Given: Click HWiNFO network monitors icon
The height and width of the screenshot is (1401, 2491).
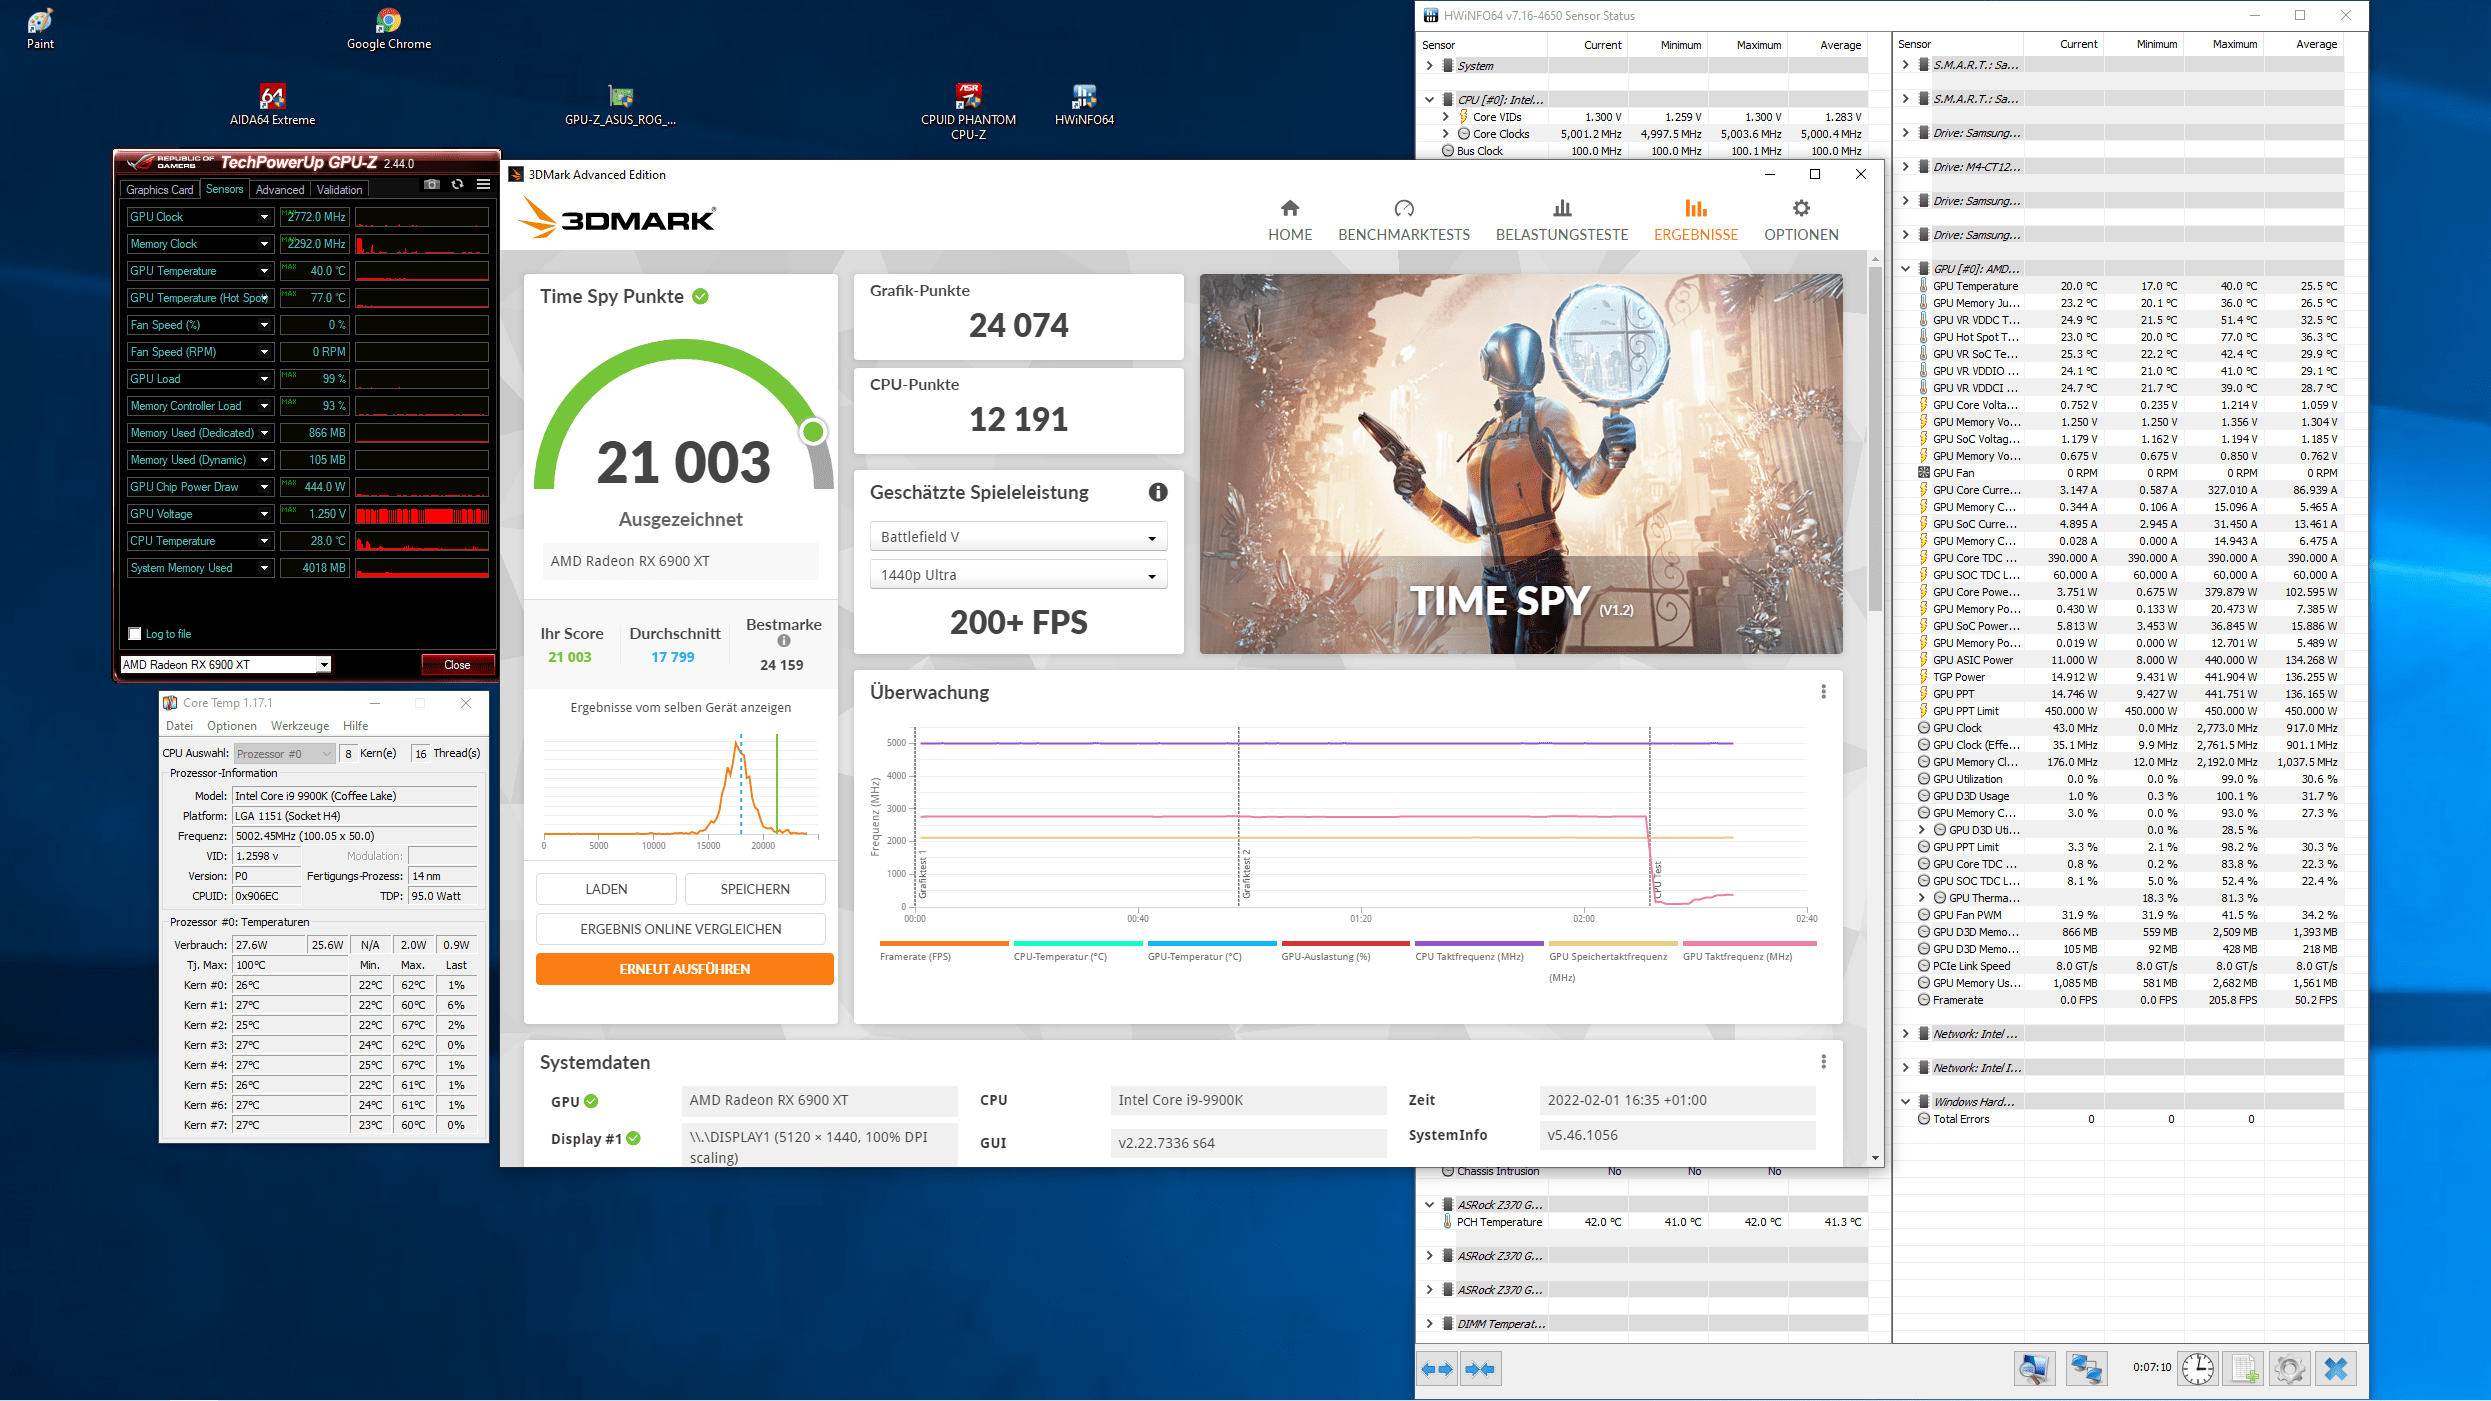Looking at the screenshot, I should pyautogui.click(x=2086, y=1369).
